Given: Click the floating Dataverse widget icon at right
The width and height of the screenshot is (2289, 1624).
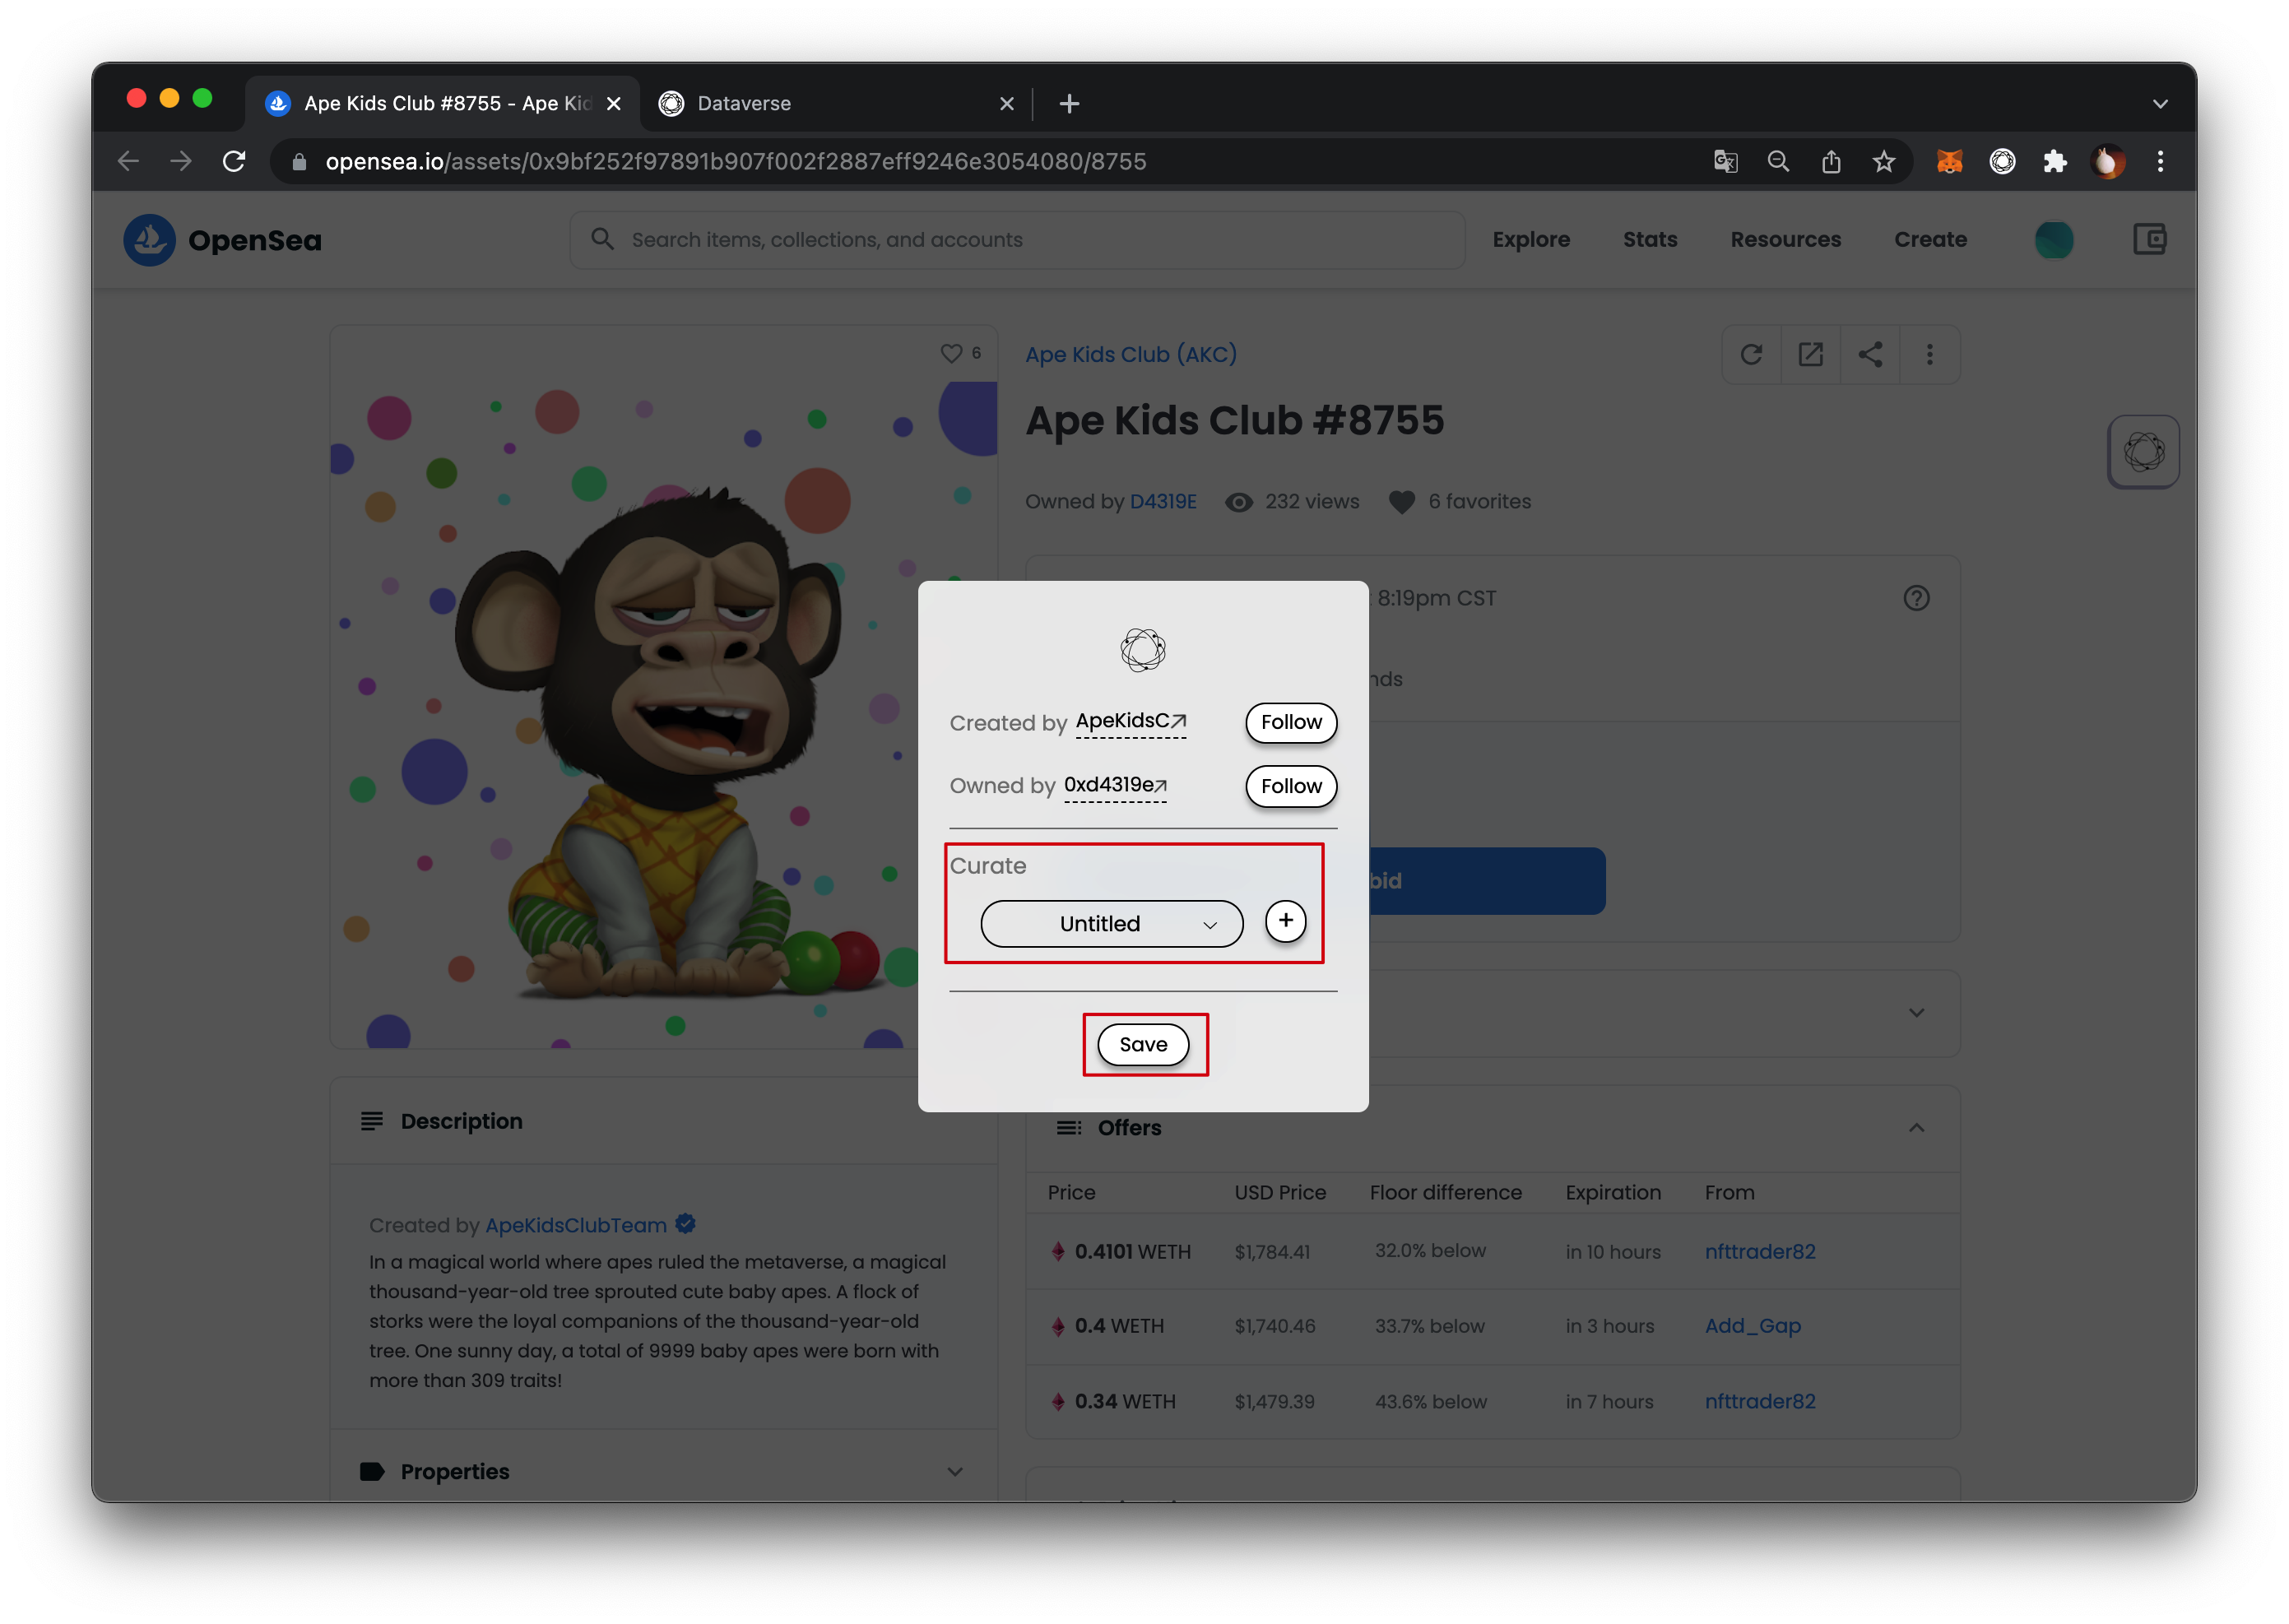Looking at the screenshot, I should (x=2143, y=452).
